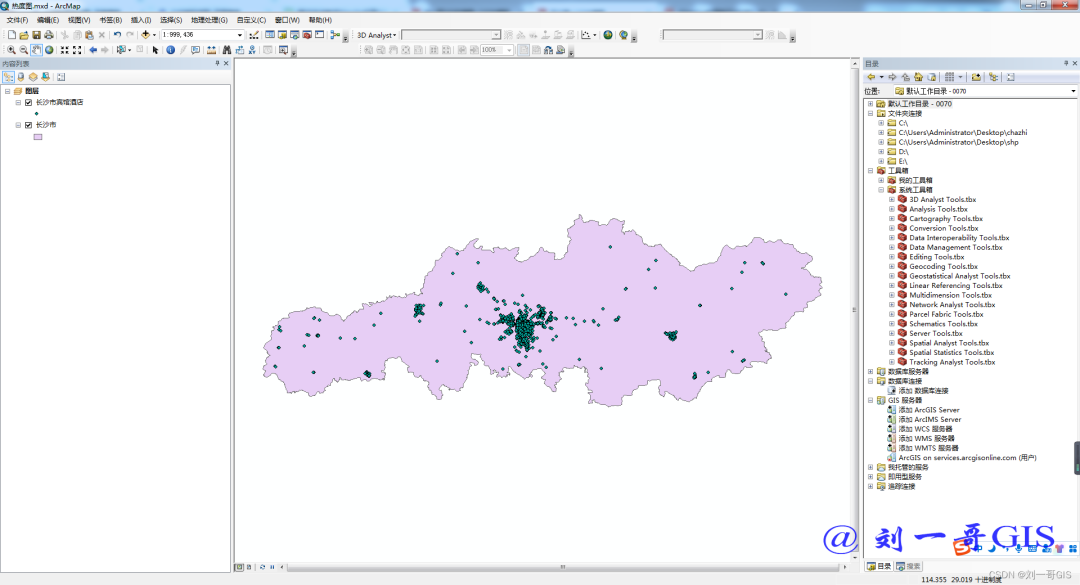Print the map
This screenshot has height=585, width=1080.
click(x=49, y=35)
